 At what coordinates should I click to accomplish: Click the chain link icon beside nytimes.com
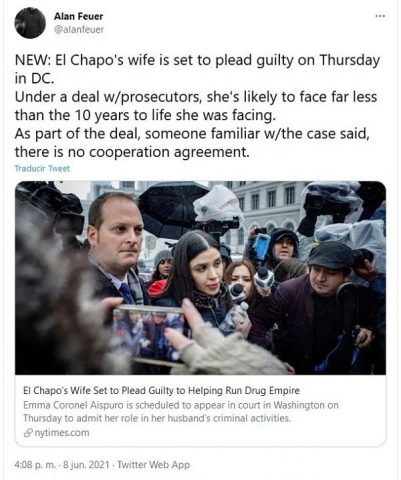click(x=28, y=433)
